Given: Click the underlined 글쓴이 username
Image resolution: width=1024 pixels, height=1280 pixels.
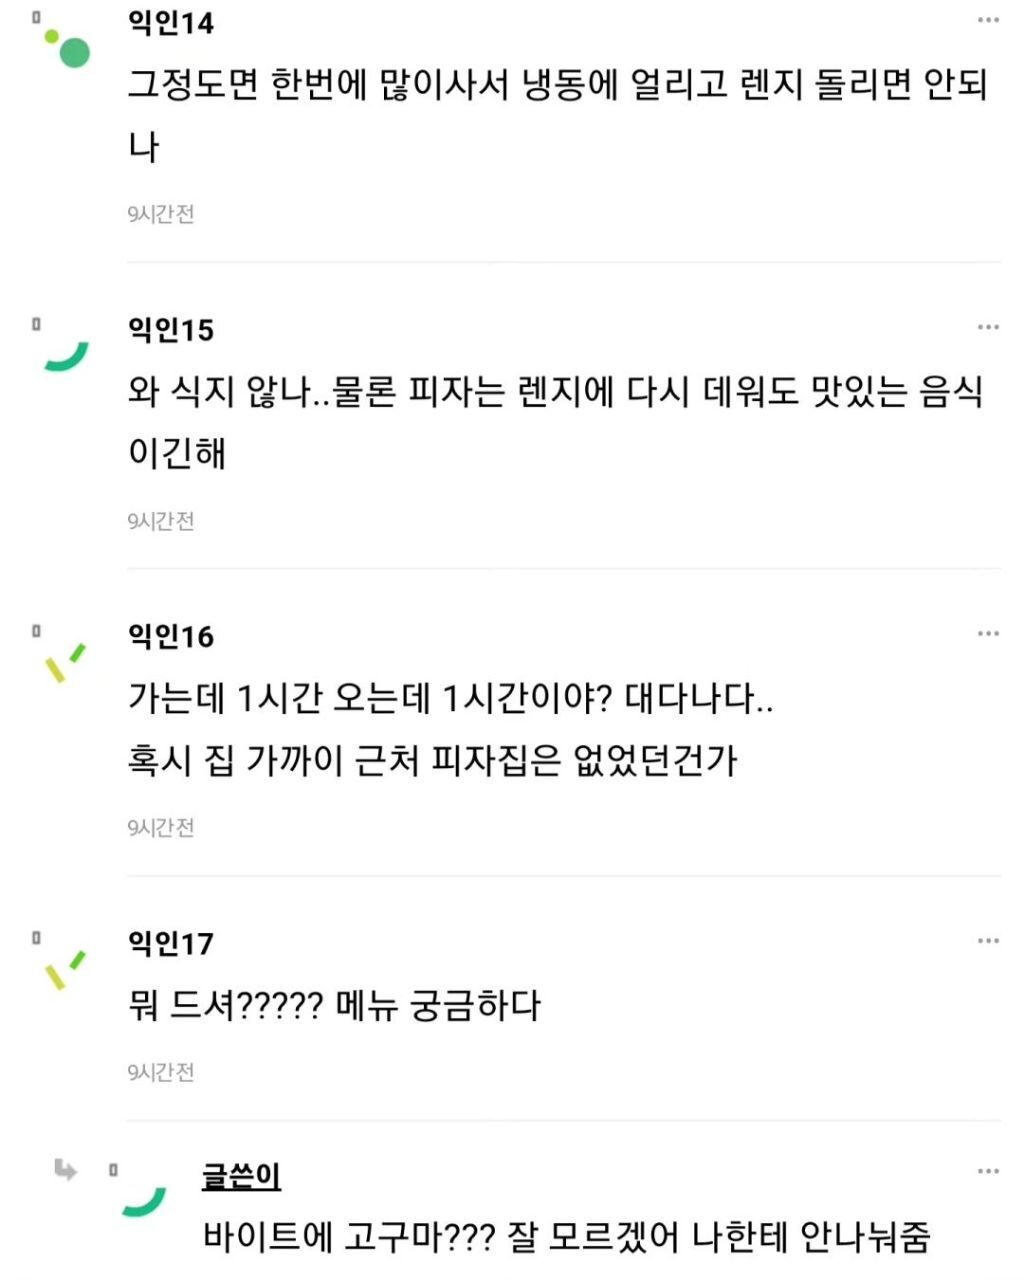Looking at the screenshot, I should (241, 1176).
